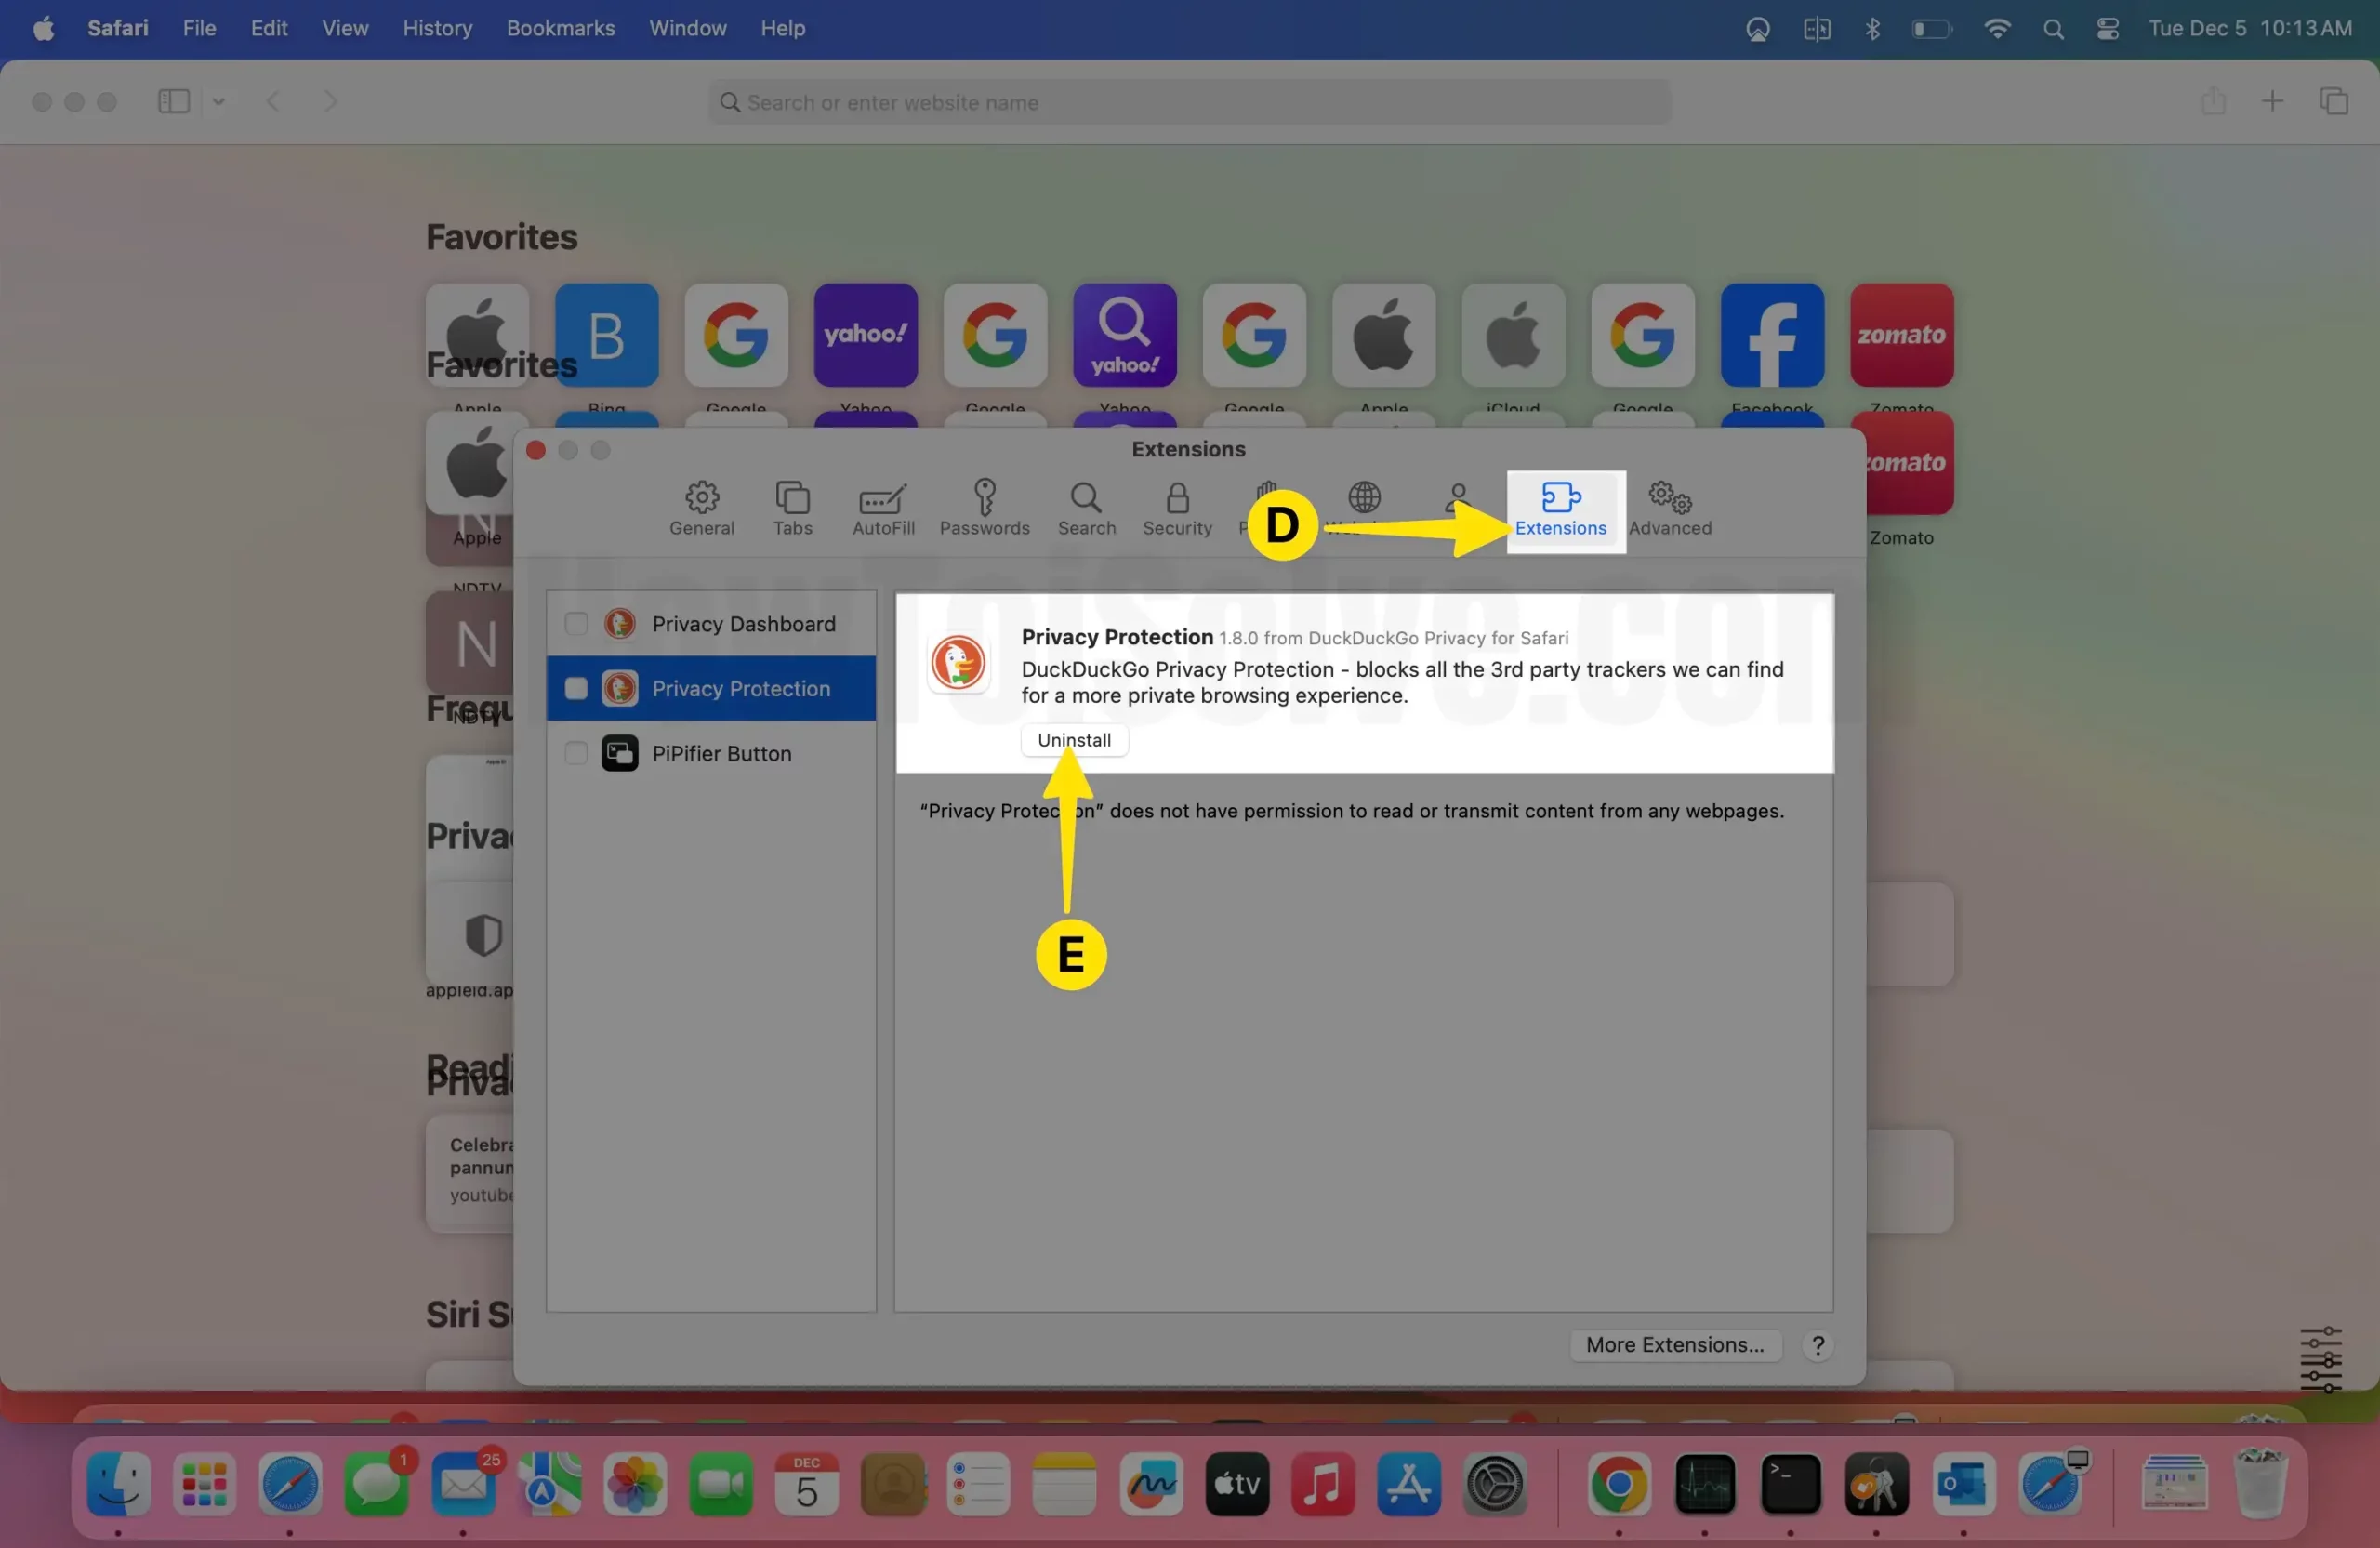Click the Share icon in Safari toolbar

tap(2213, 101)
